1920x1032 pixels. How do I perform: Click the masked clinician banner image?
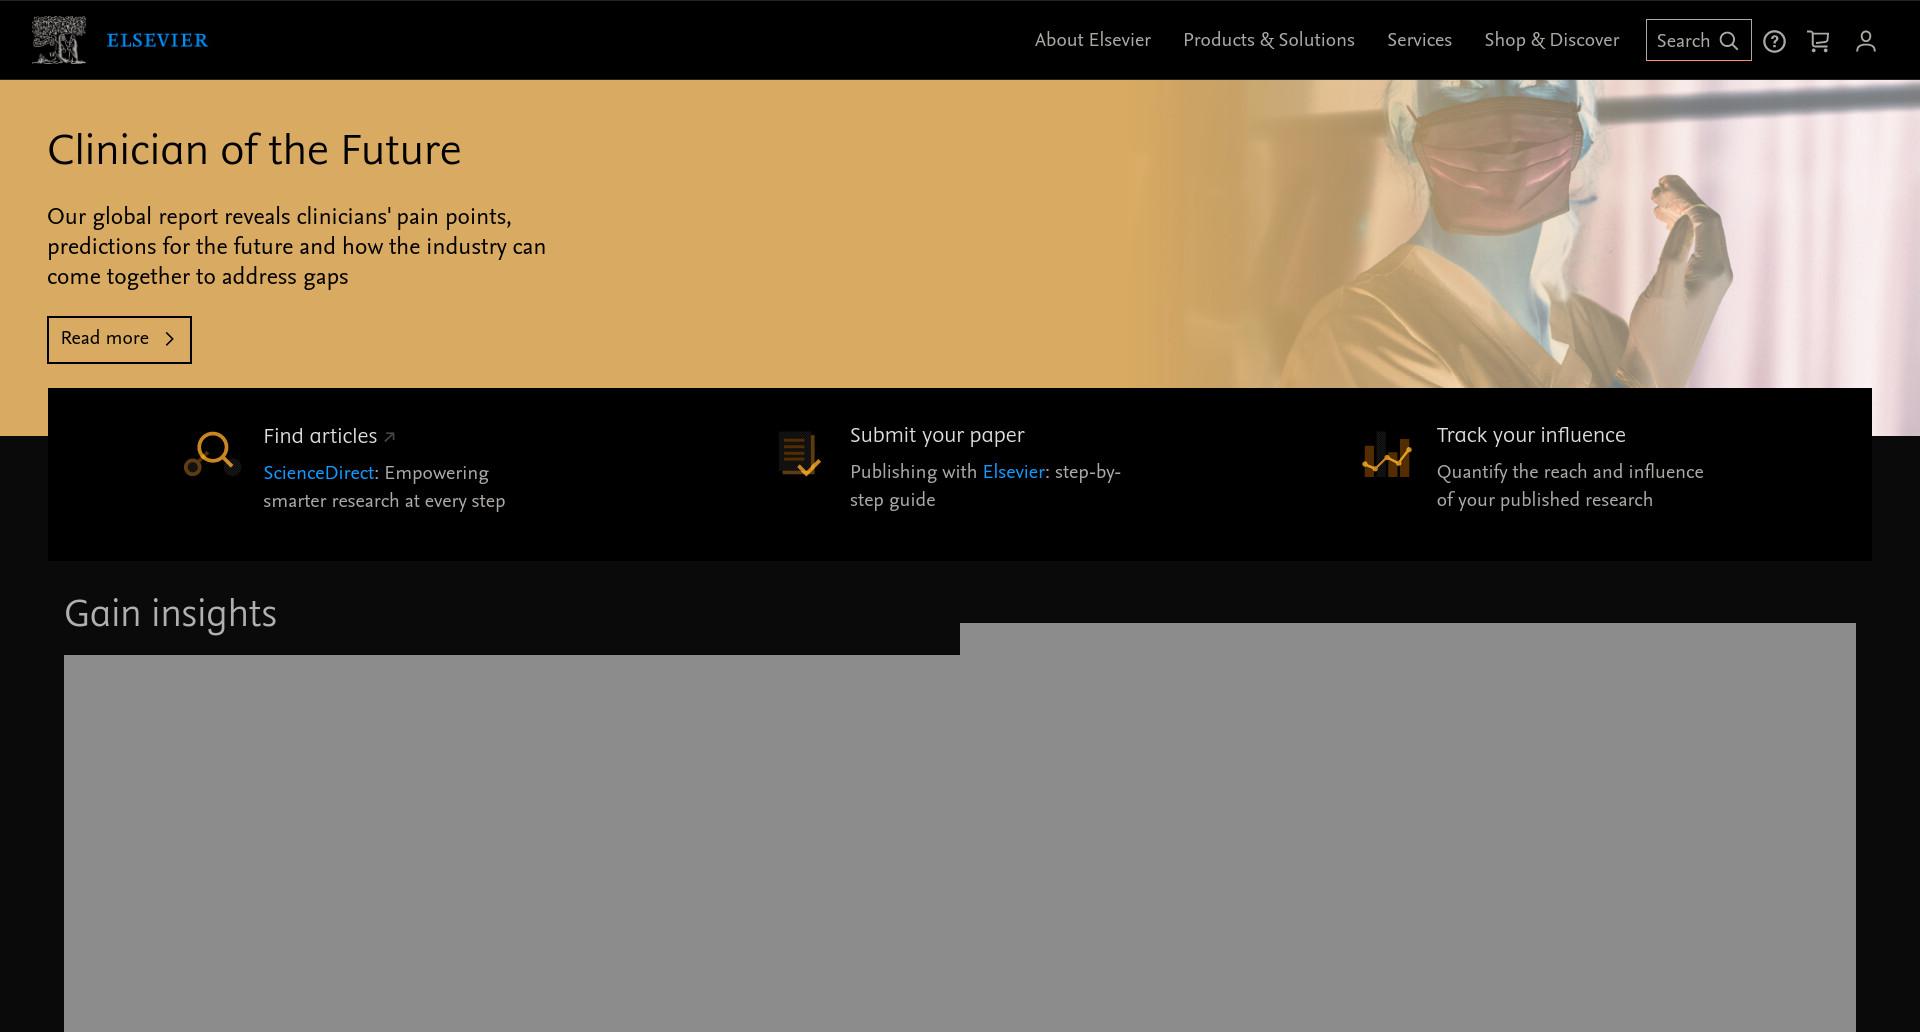pyautogui.click(x=1520, y=234)
